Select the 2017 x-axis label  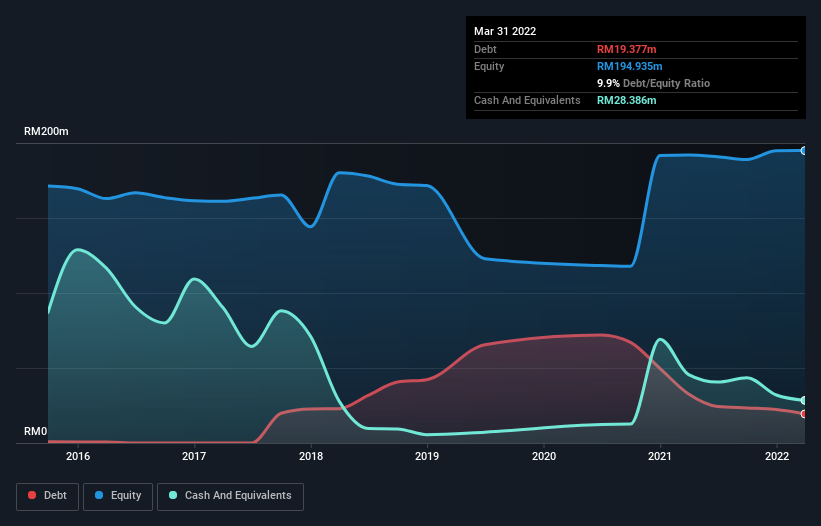point(194,456)
